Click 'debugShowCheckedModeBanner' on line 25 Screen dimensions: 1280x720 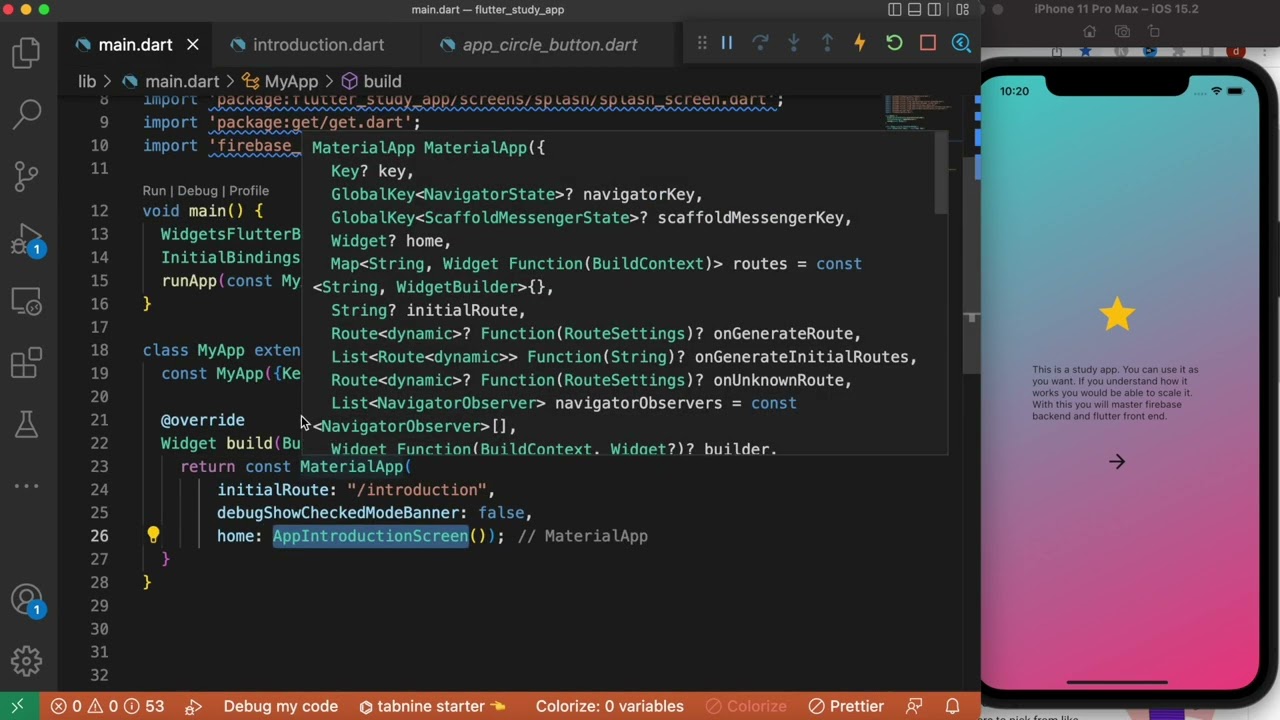pos(338,513)
